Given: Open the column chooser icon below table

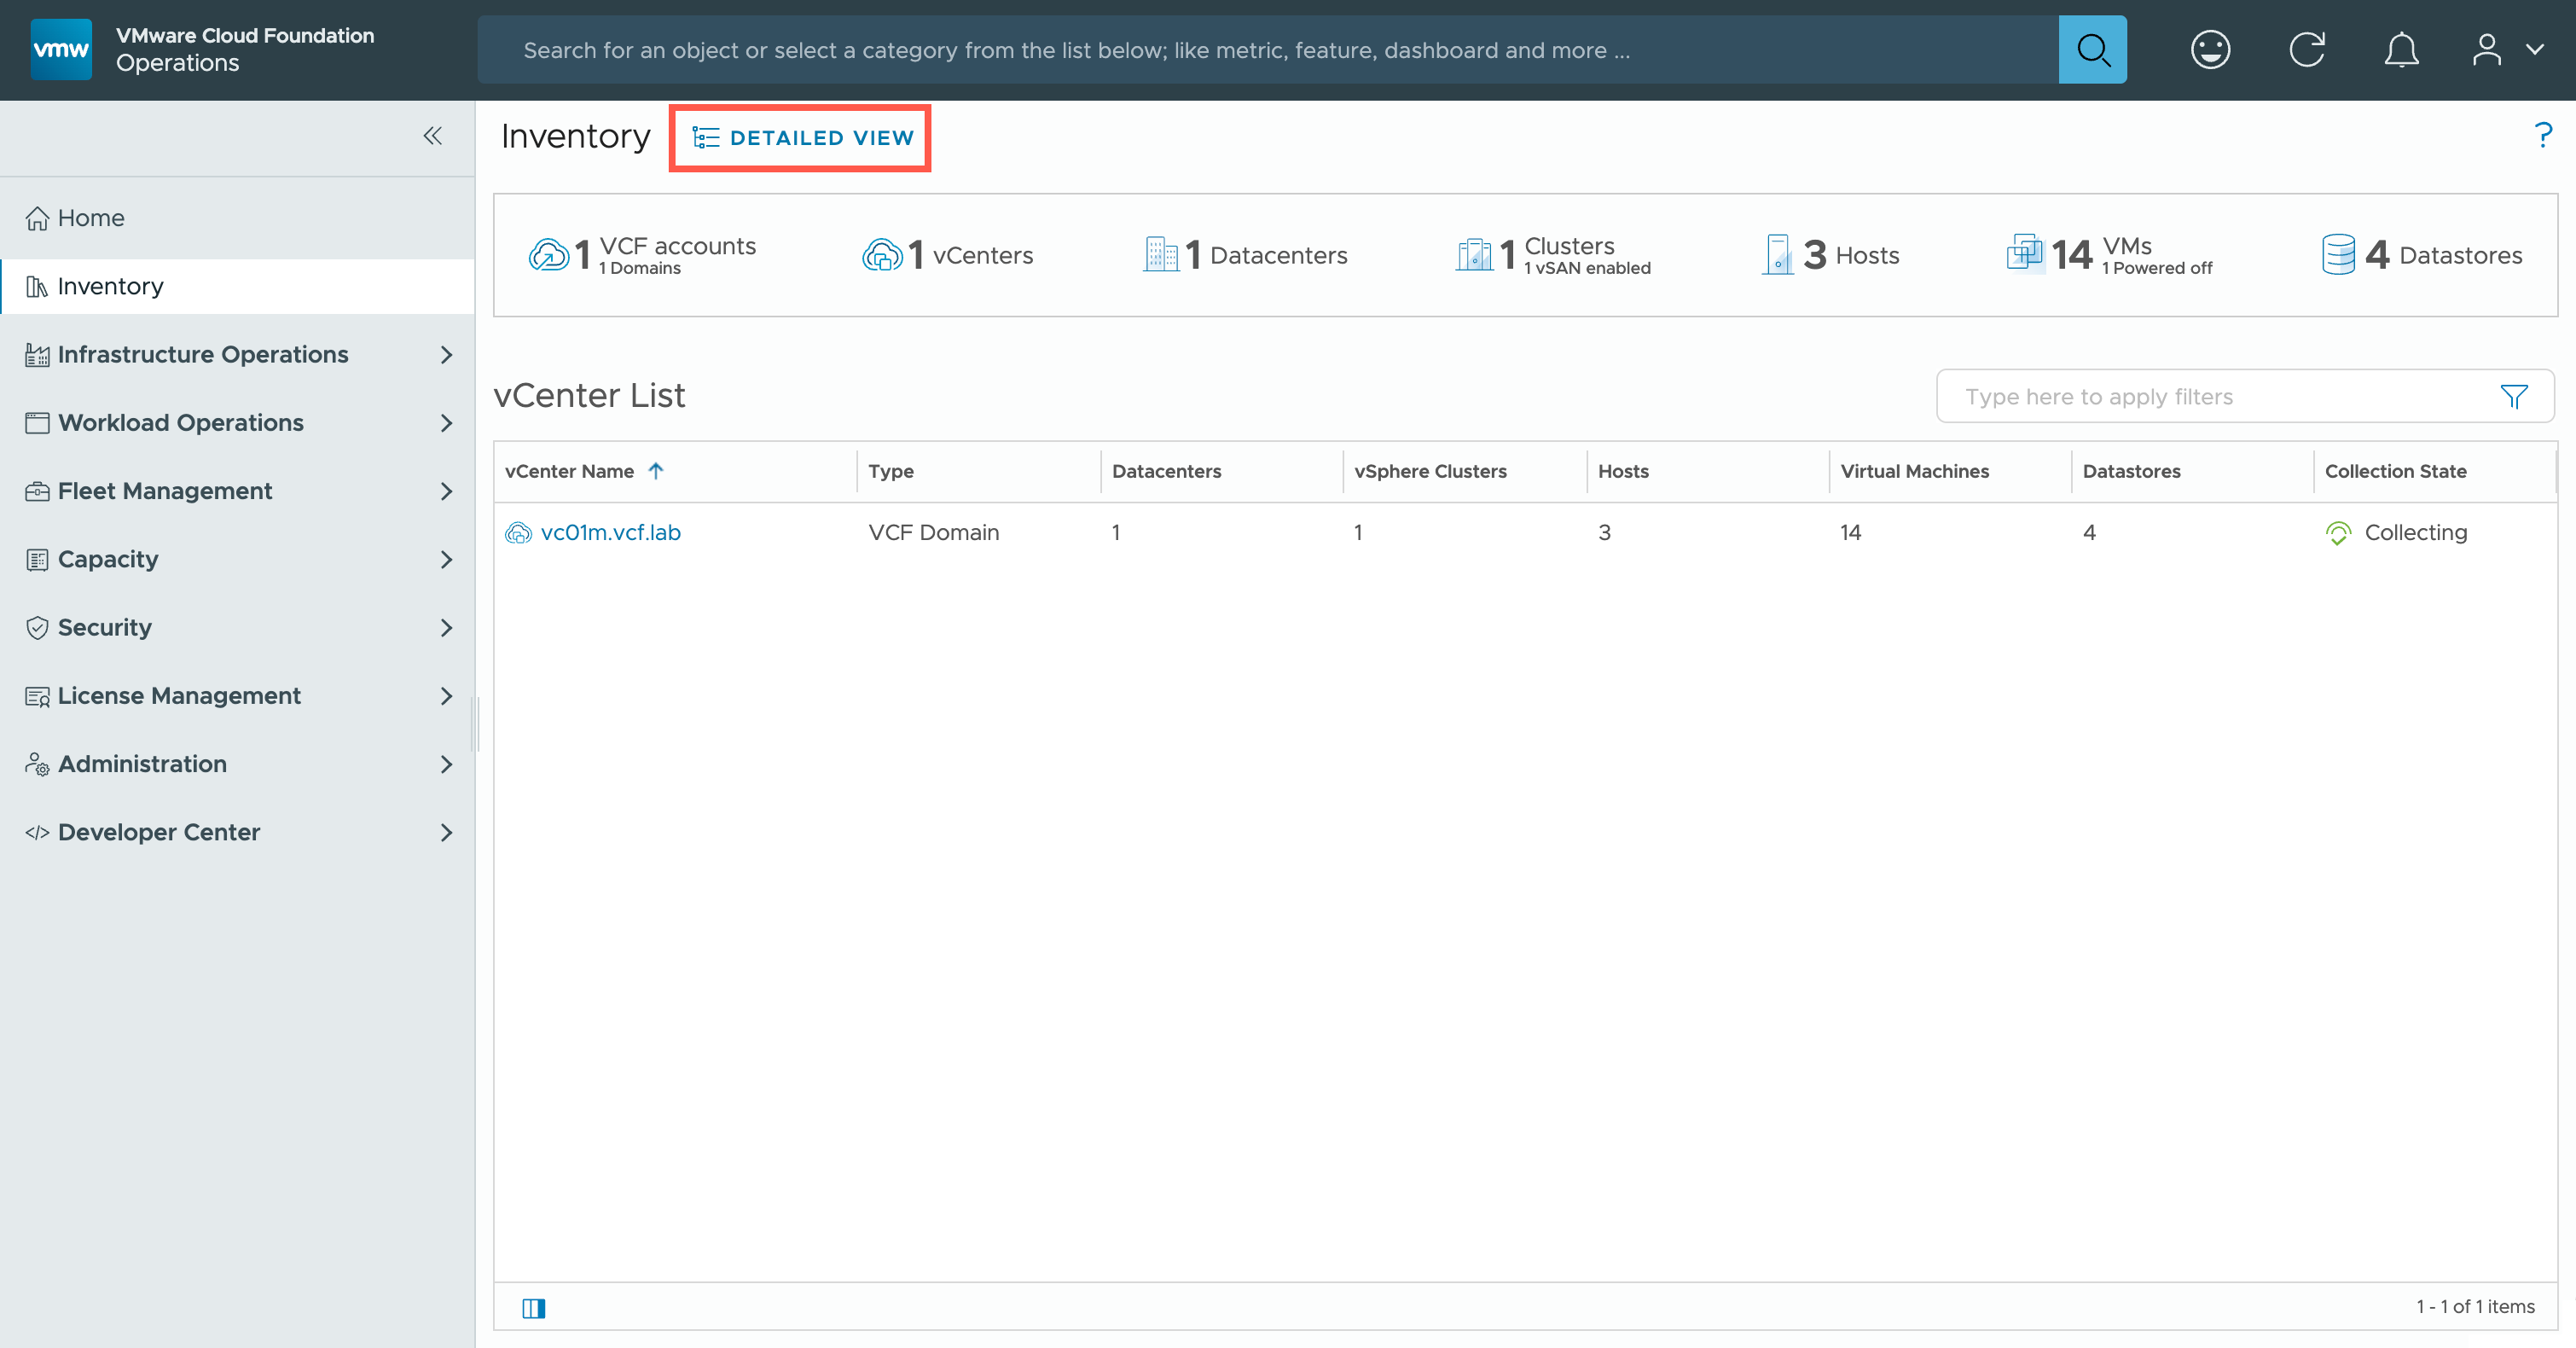Looking at the screenshot, I should (533, 1308).
